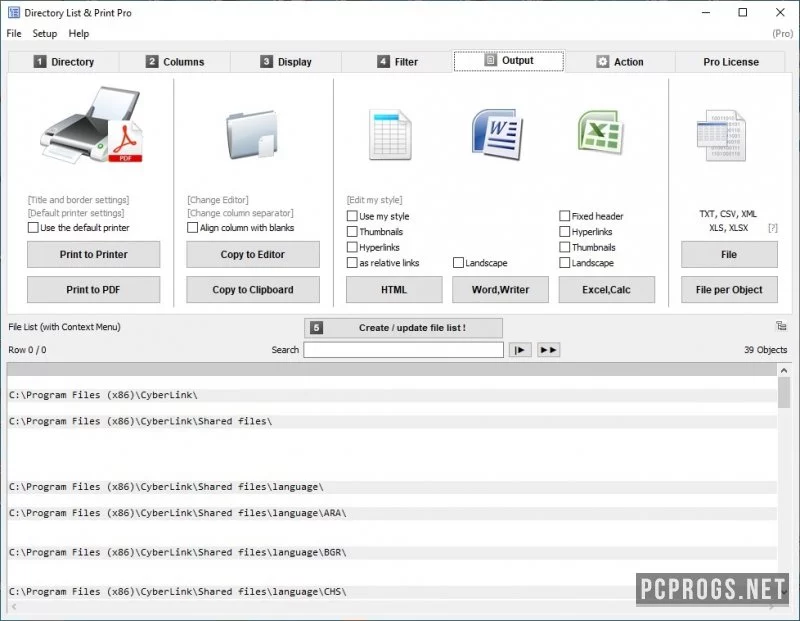Click the app icon in title bar
This screenshot has height=621, width=800.
14,12
